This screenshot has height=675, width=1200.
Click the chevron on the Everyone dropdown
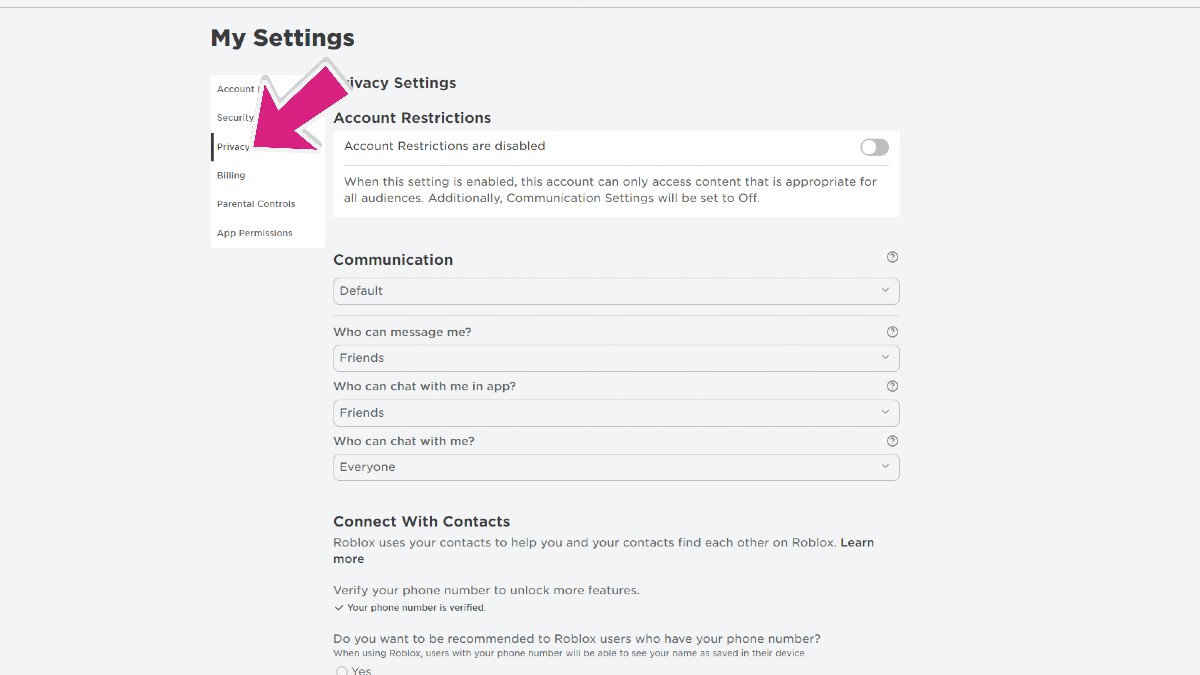click(x=885, y=467)
